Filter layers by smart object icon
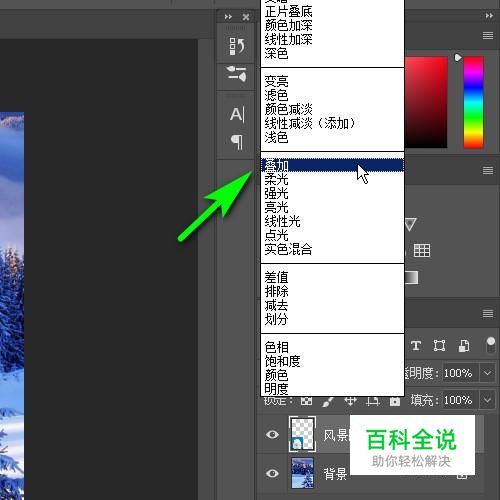Viewport: 500px width, 500px height. (x=464, y=346)
